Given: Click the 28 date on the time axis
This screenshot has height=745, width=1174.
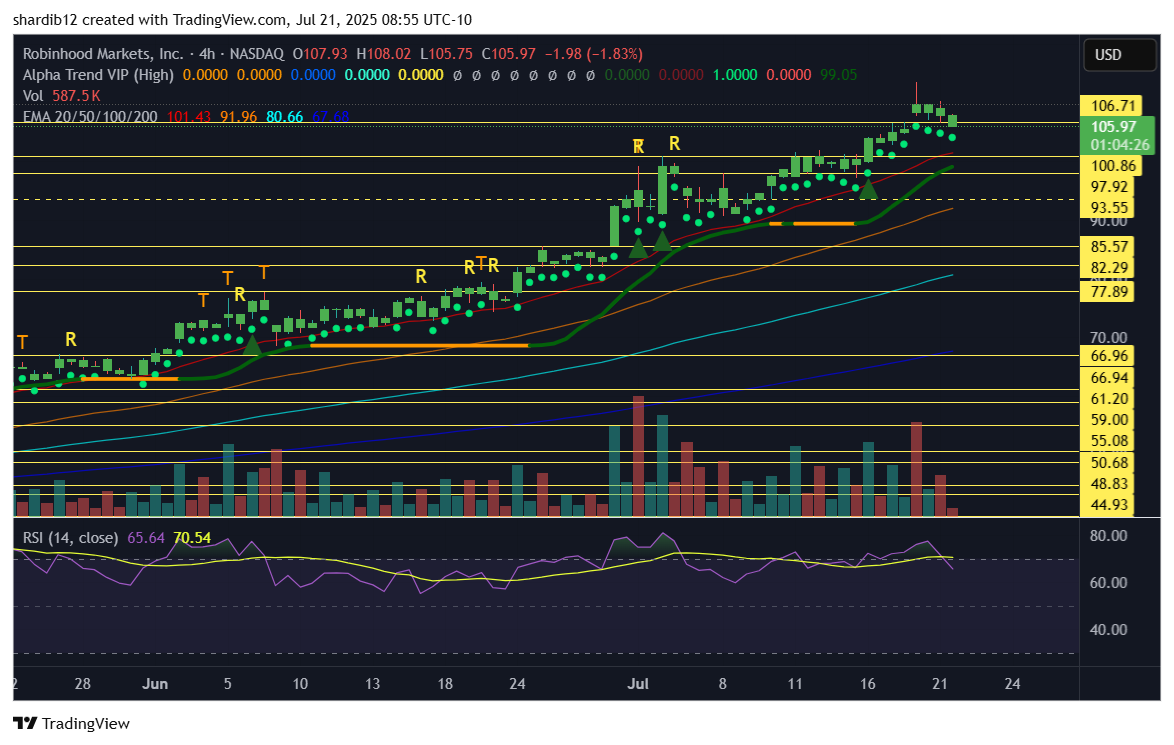Looking at the screenshot, I should coord(82,684).
